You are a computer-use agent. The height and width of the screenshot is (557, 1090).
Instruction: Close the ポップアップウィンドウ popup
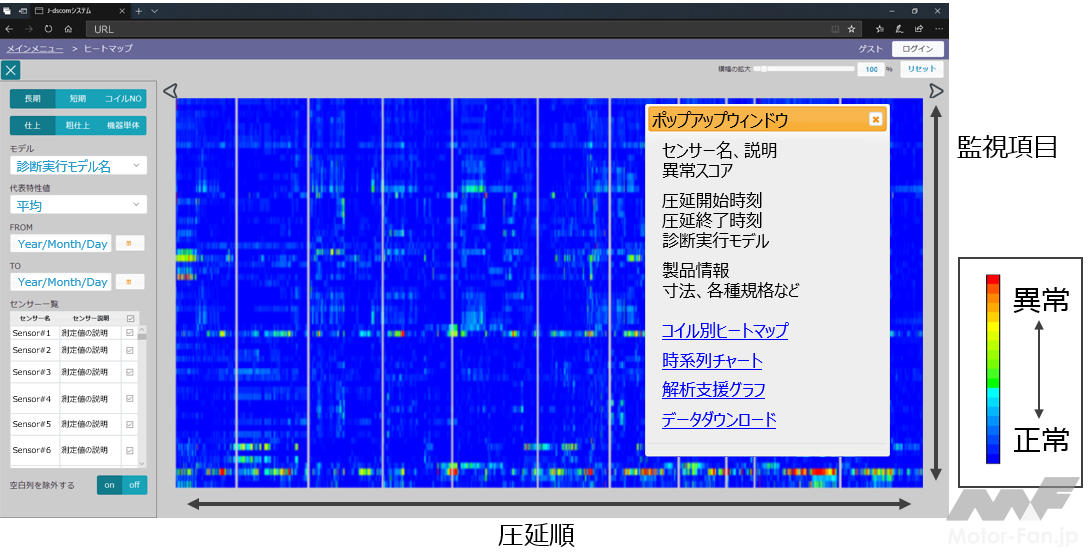pos(875,119)
